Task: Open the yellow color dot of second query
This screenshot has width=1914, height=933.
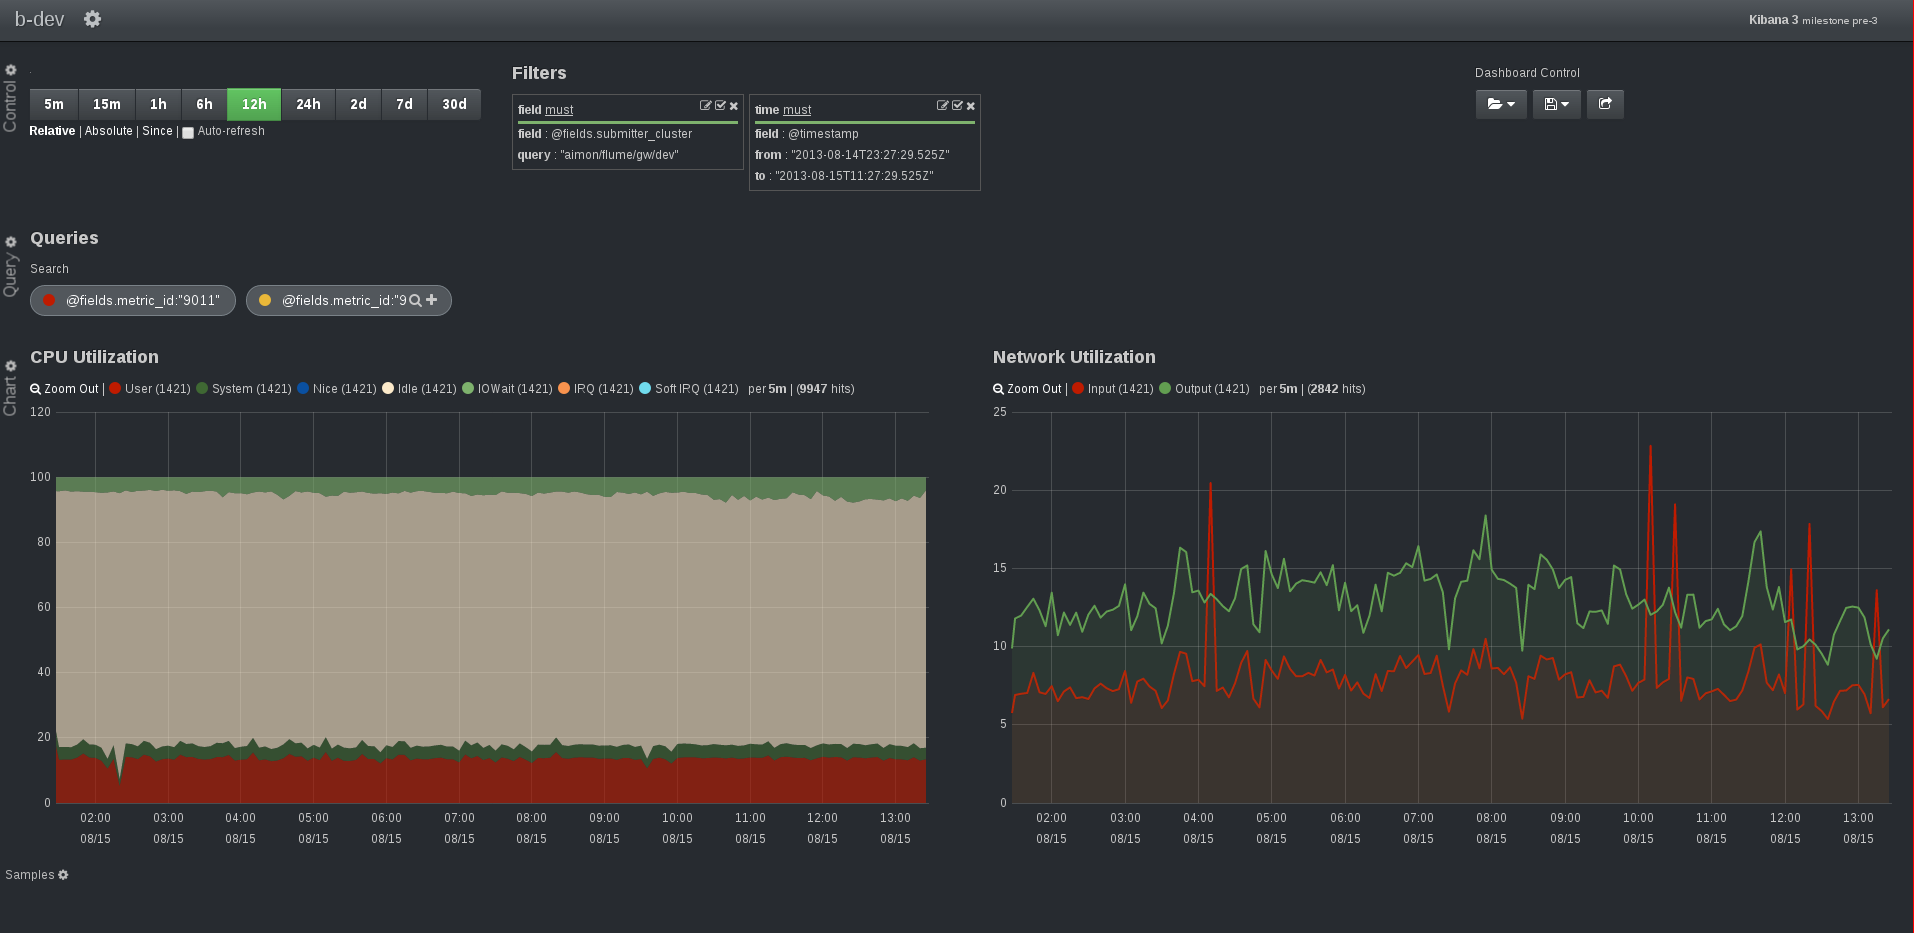Action: (x=265, y=300)
